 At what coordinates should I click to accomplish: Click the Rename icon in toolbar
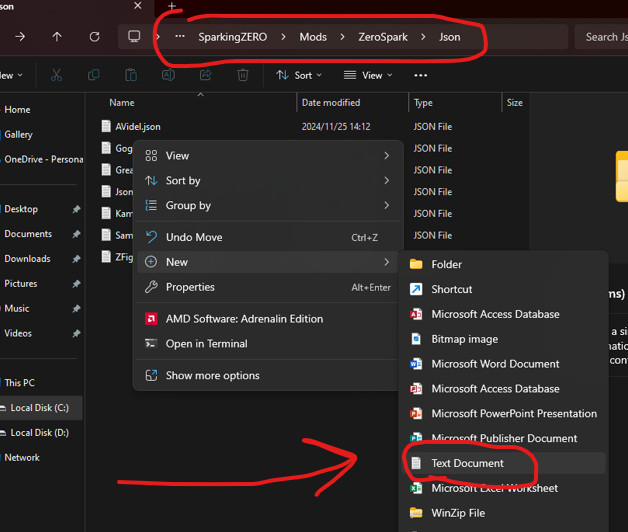click(169, 75)
